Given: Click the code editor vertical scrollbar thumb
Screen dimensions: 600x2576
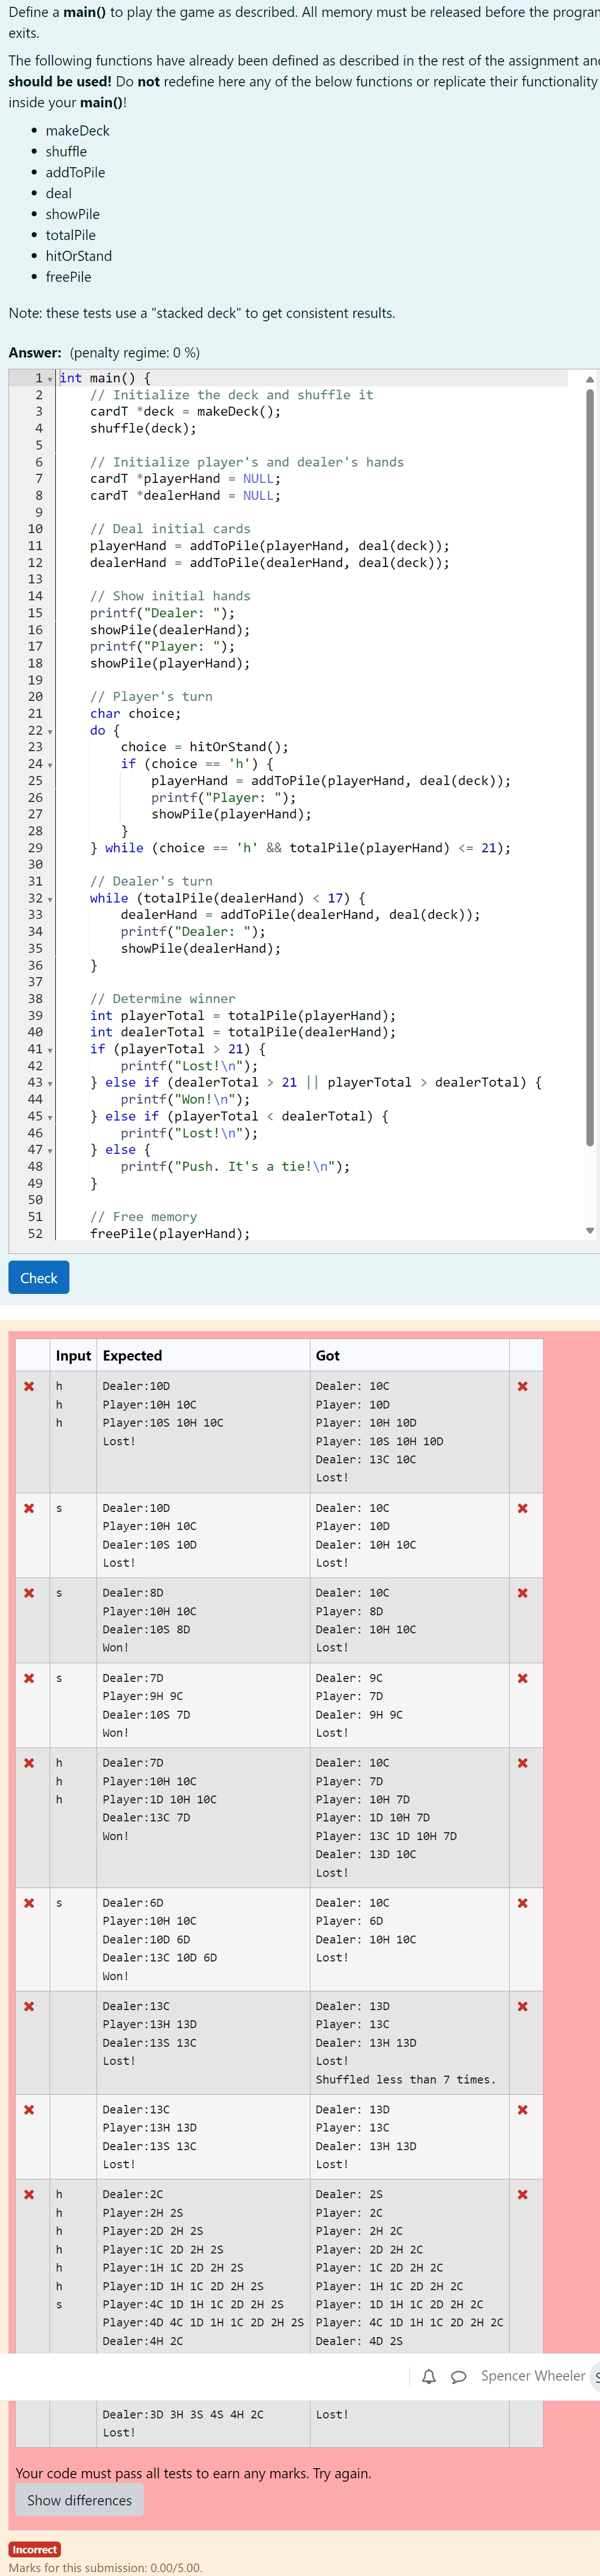Looking at the screenshot, I should coord(590,767).
